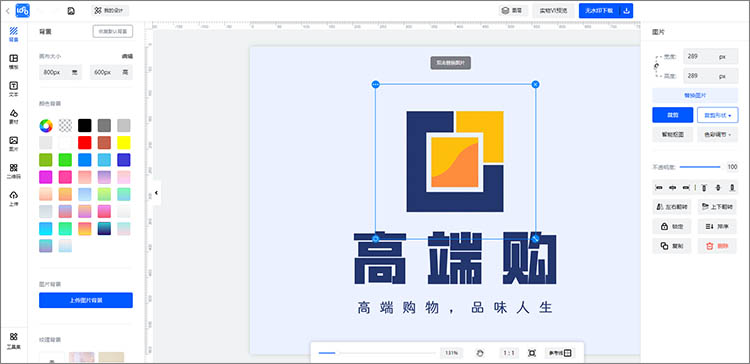Click the red Delete button
The height and width of the screenshot is (364, 750).
[717, 246]
